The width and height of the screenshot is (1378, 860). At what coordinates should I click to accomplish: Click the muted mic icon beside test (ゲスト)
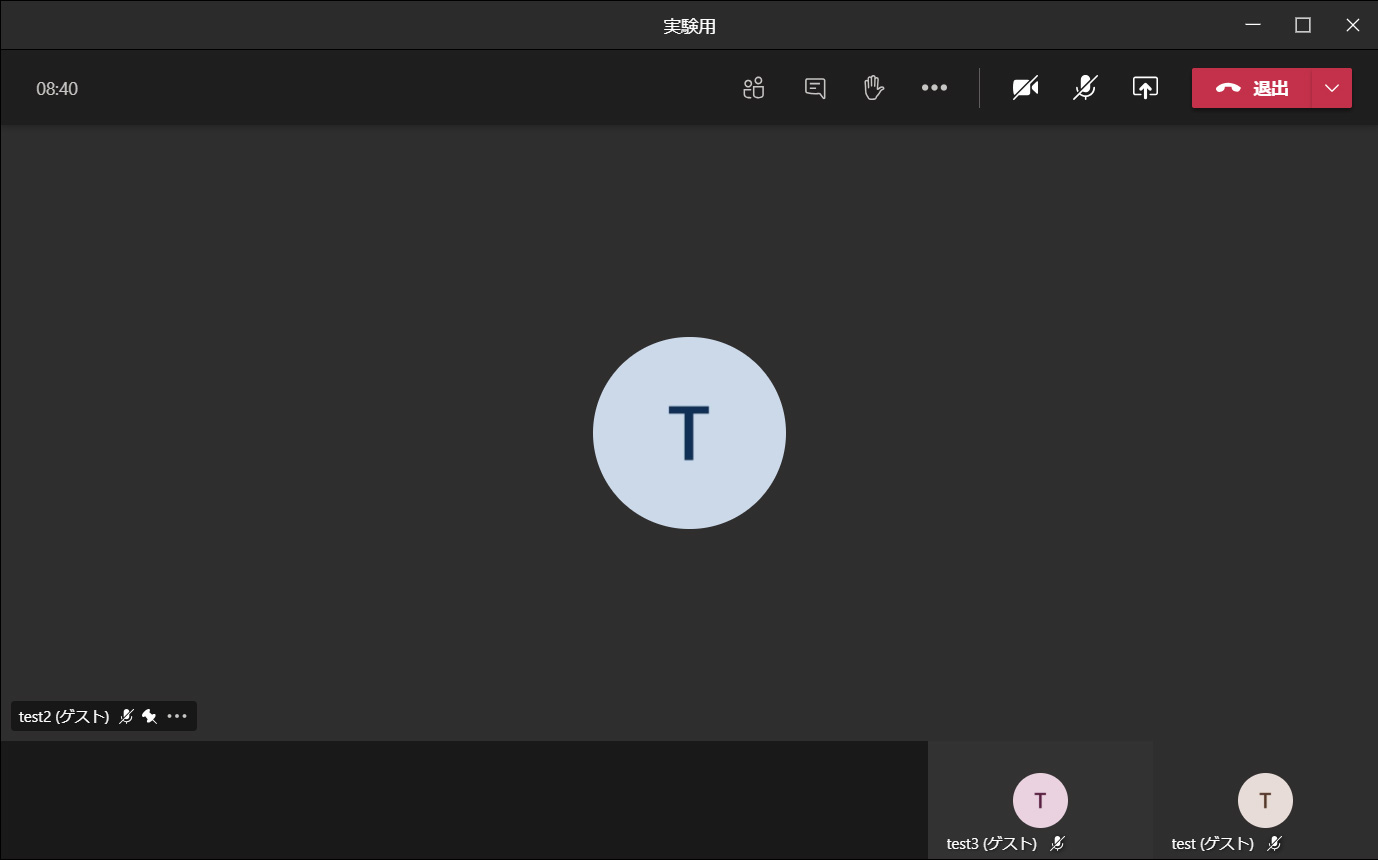pos(1274,844)
